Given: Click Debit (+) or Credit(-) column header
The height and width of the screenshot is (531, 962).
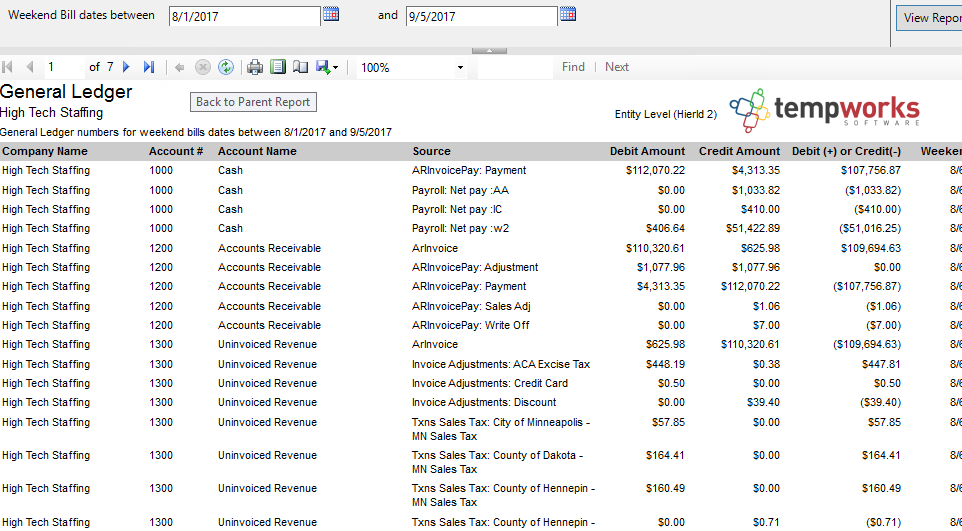Looking at the screenshot, I should [847, 151].
